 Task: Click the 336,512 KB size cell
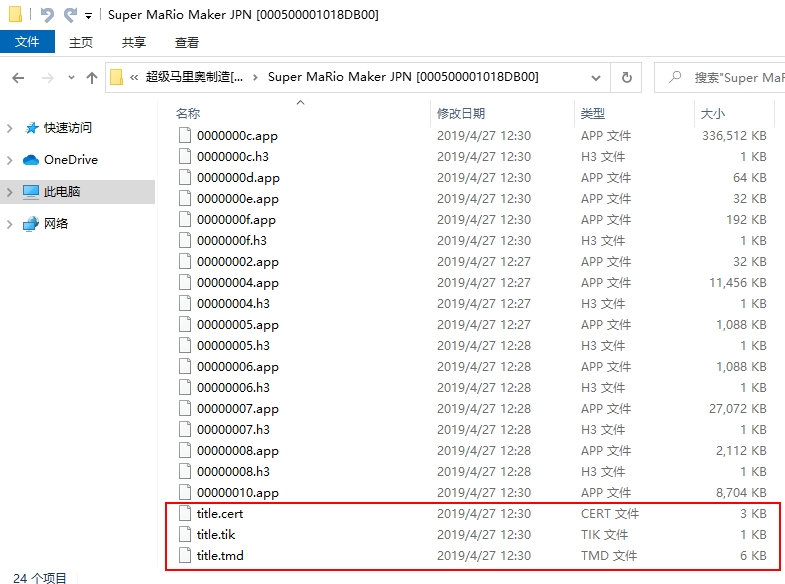[734, 136]
